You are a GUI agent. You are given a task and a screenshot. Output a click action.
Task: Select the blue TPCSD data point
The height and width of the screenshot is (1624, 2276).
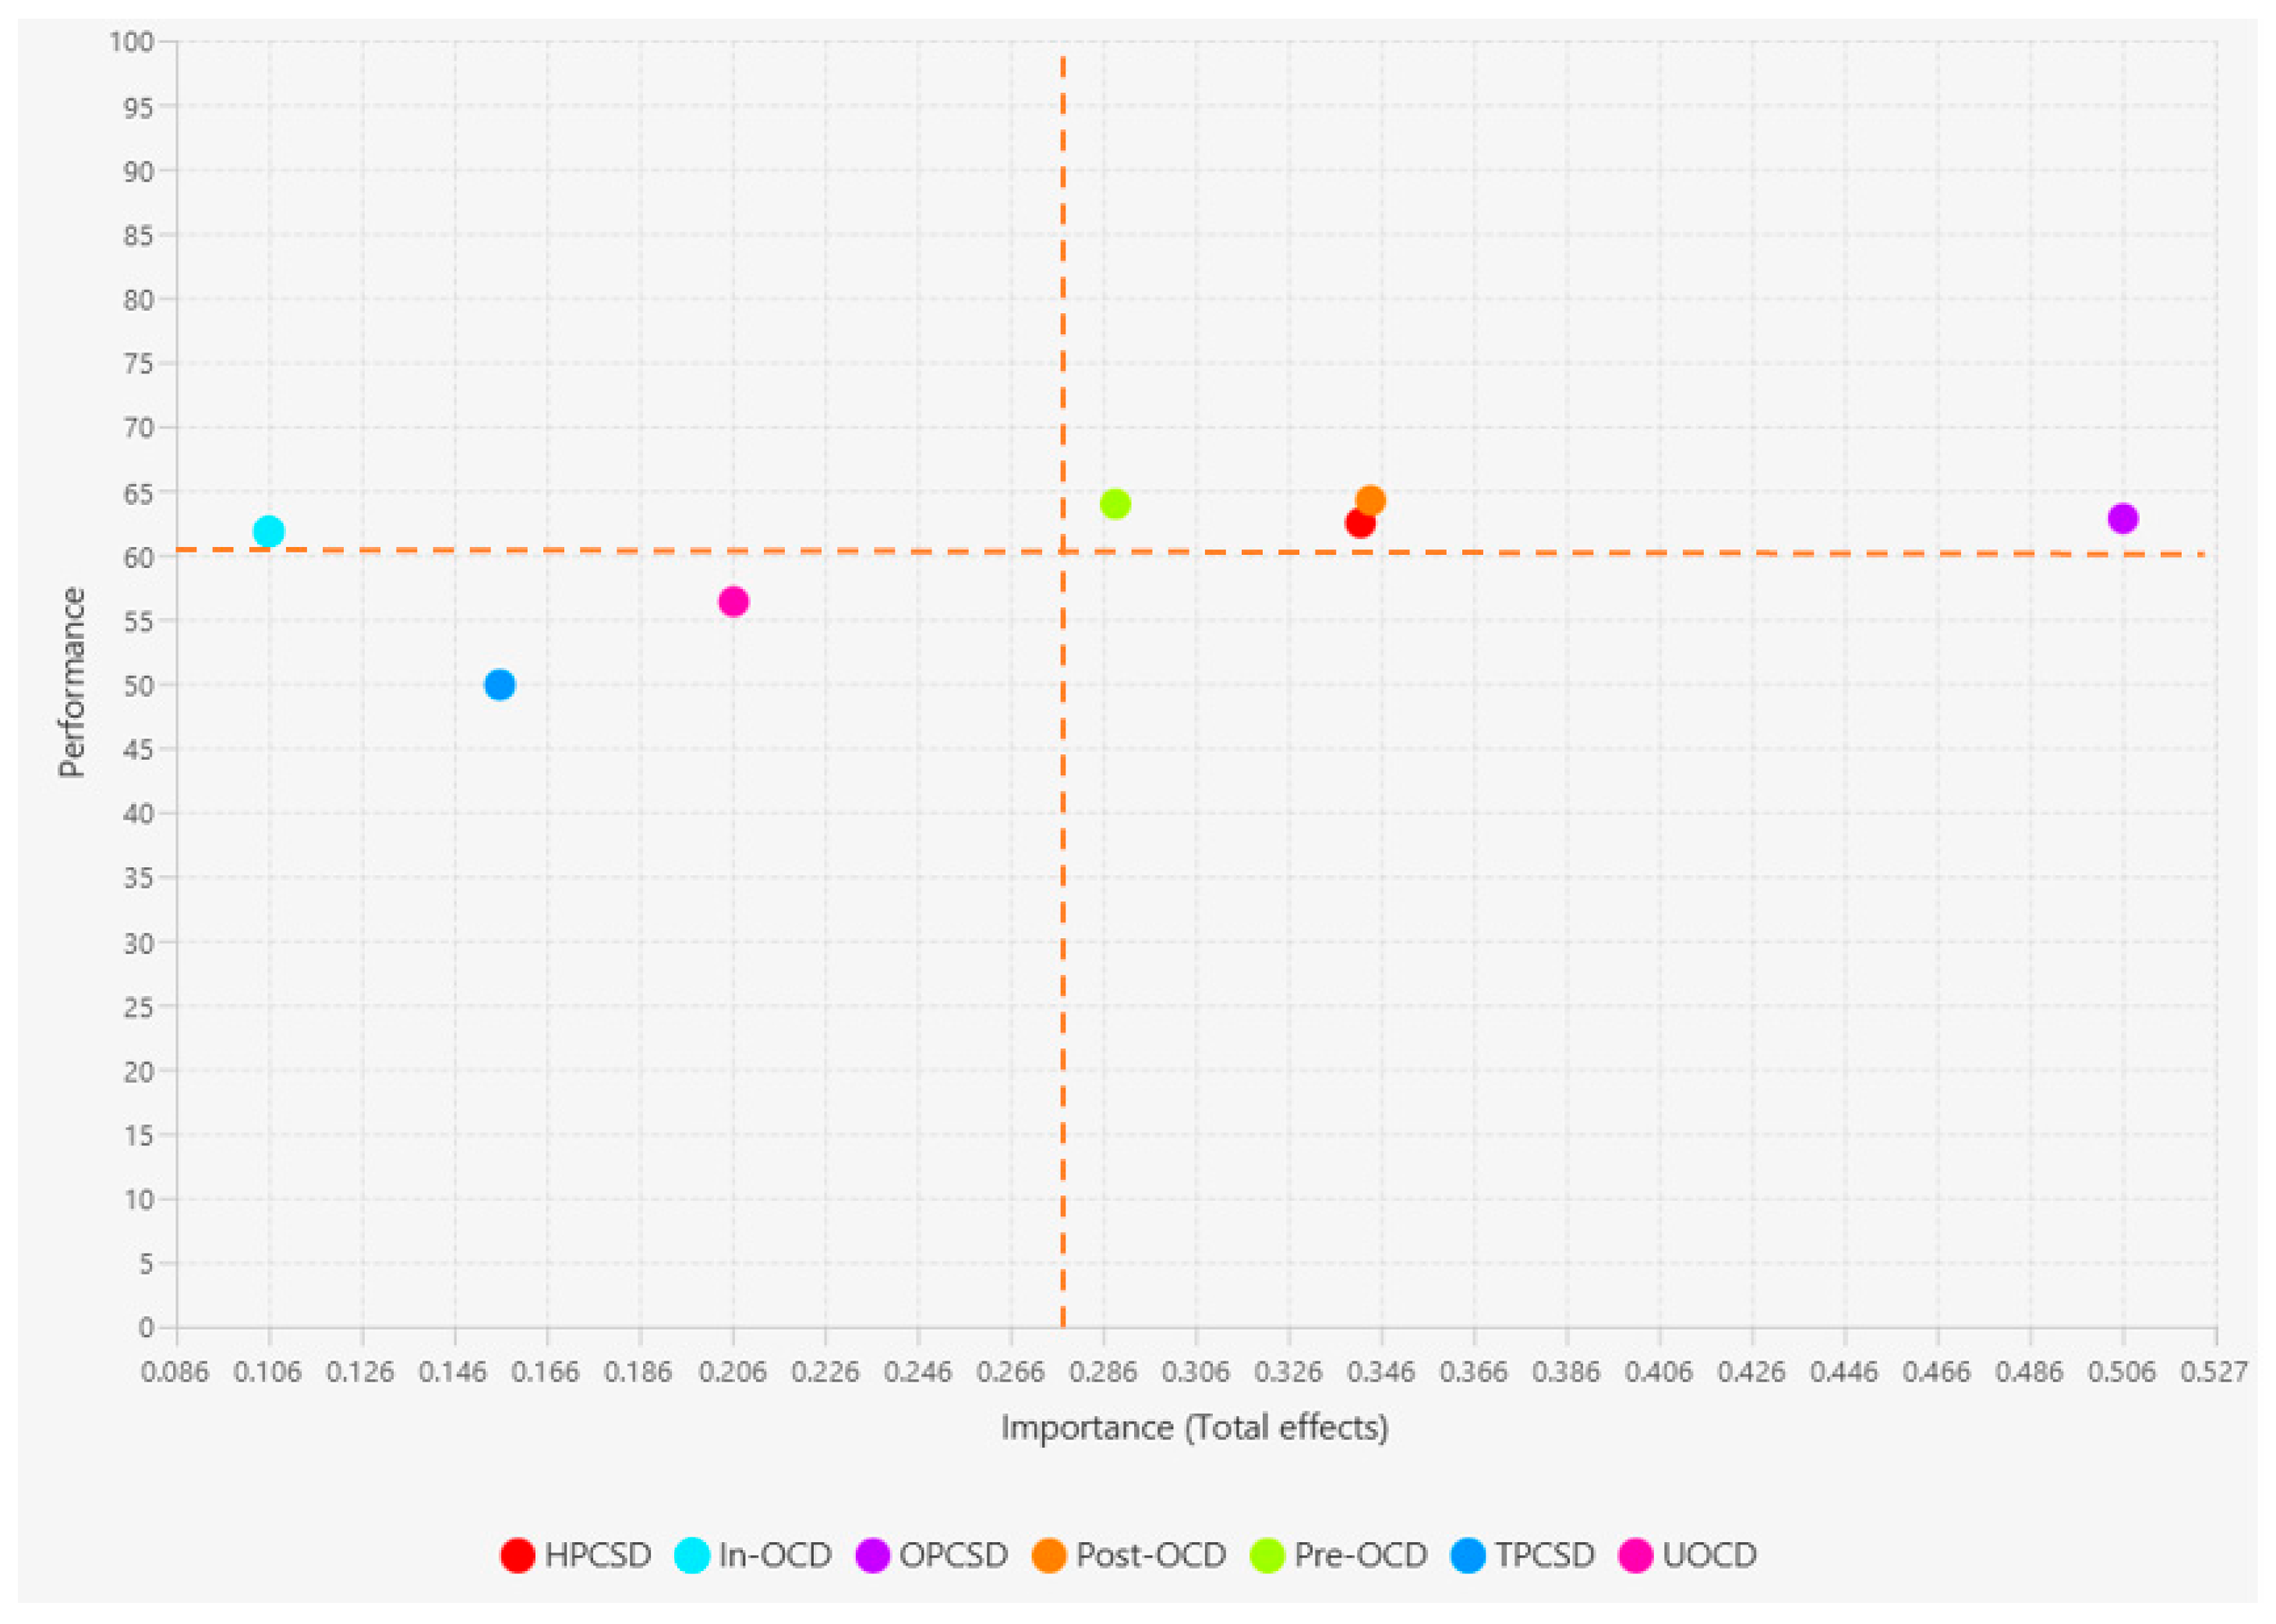point(500,685)
